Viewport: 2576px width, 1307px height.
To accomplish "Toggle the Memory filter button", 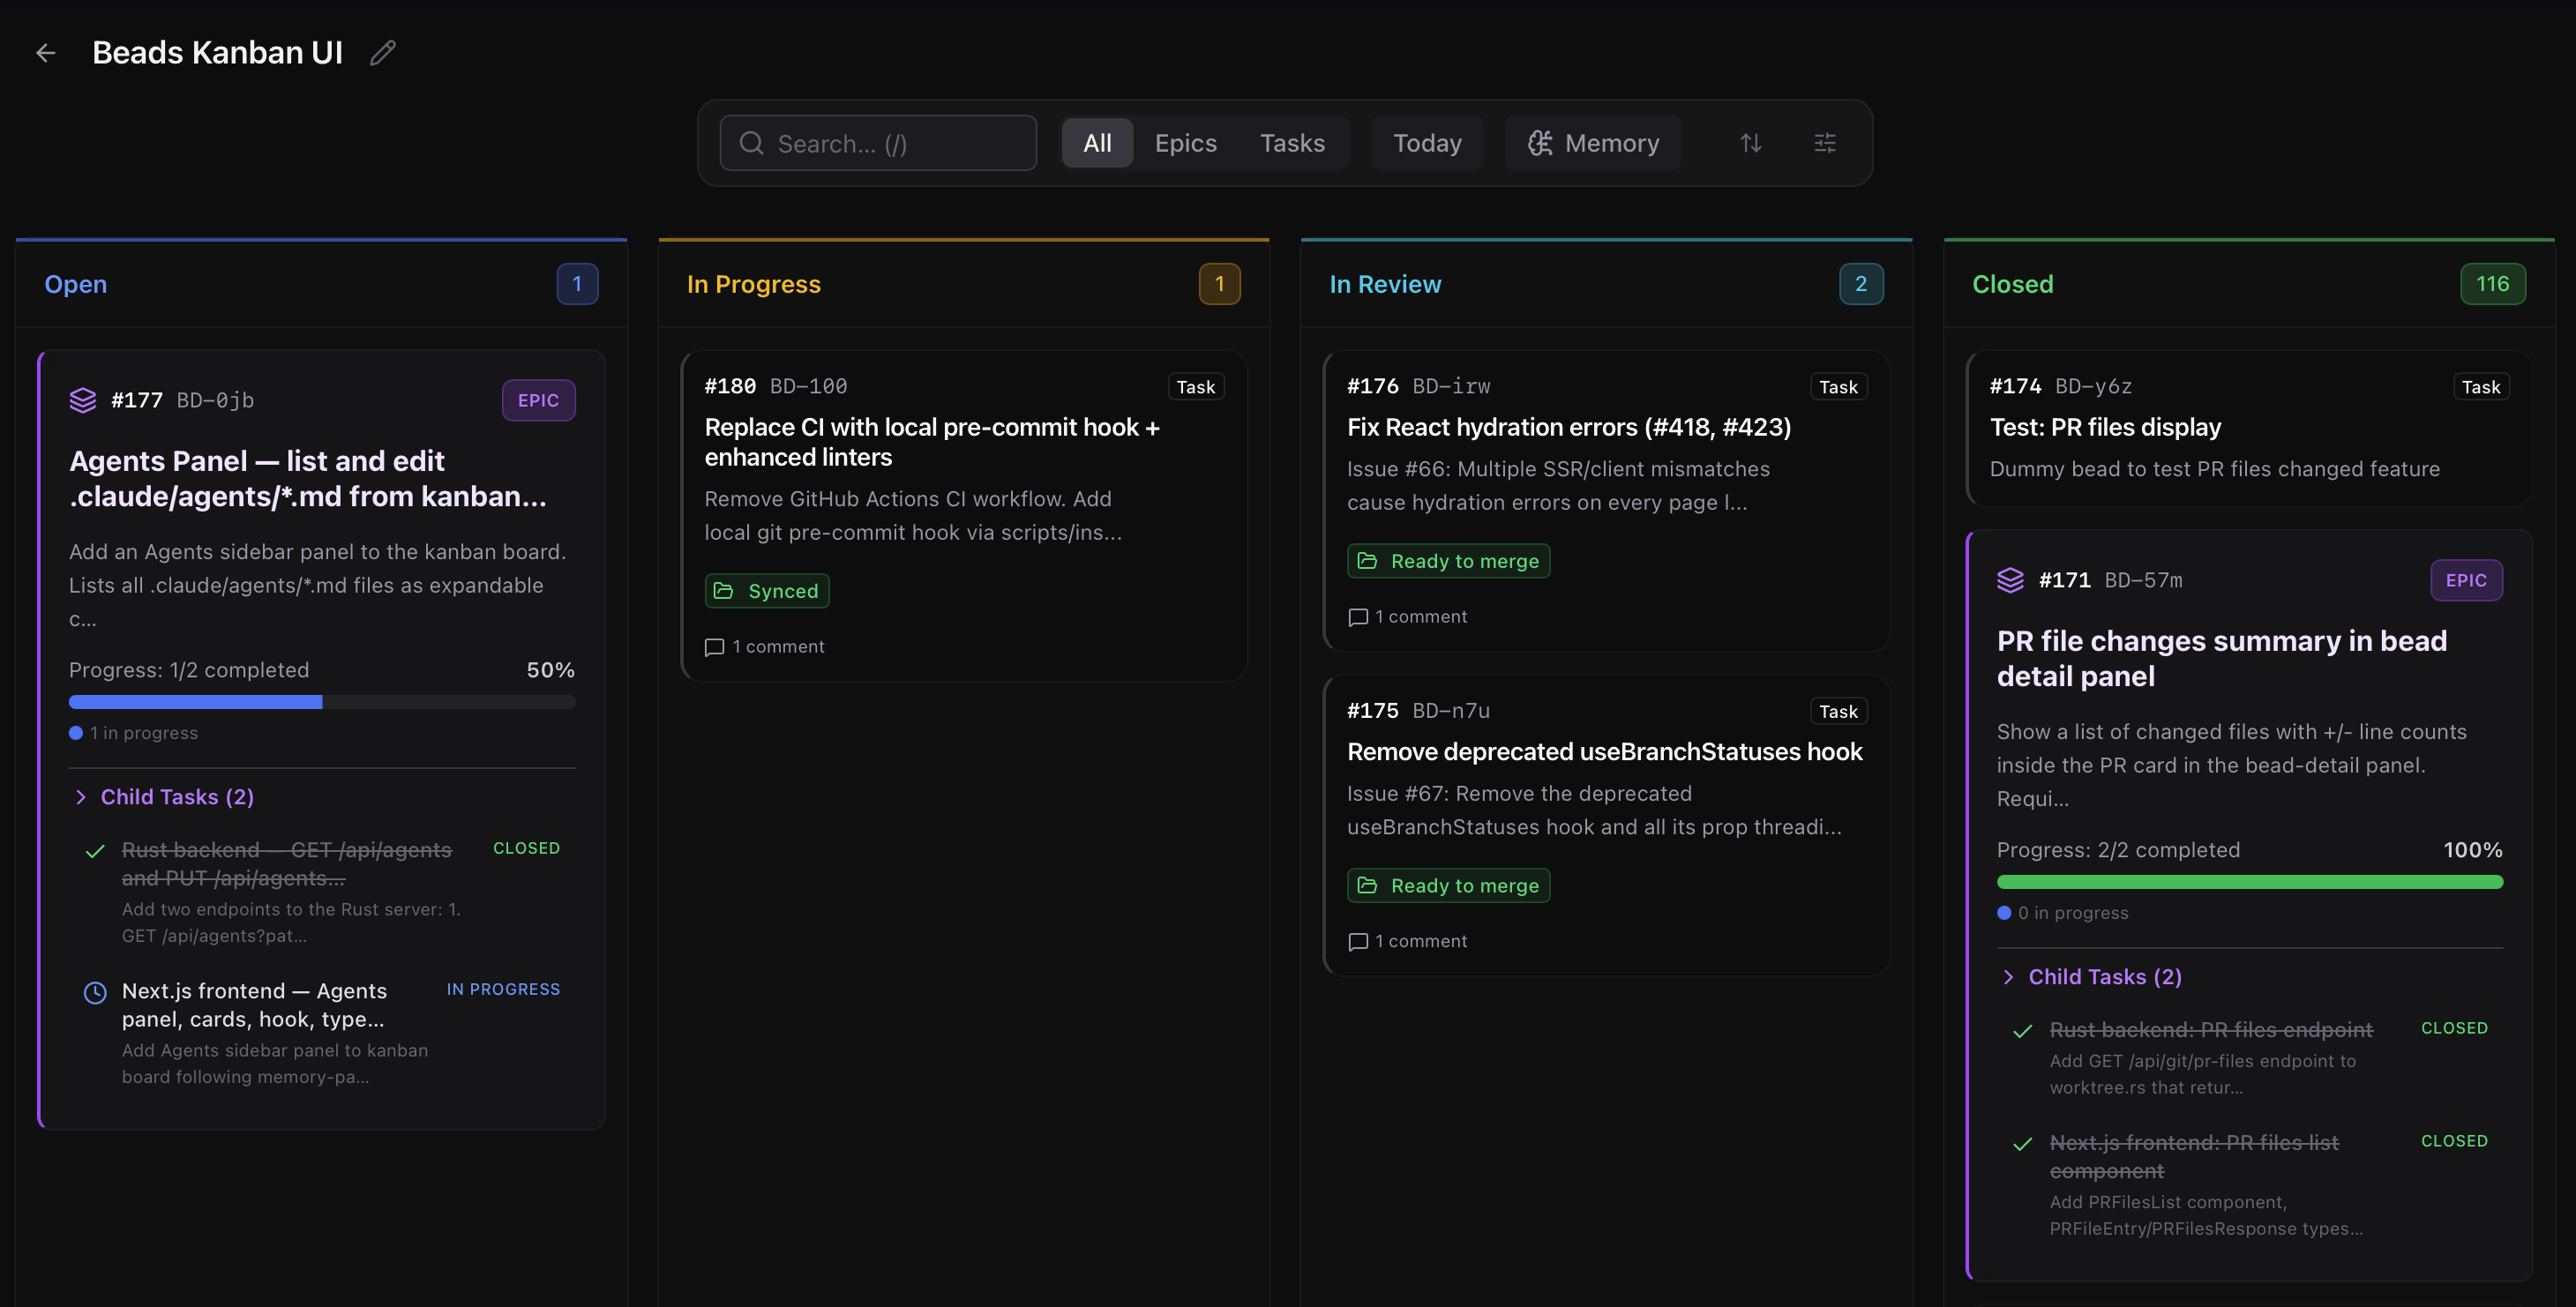I will (1592, 143).
